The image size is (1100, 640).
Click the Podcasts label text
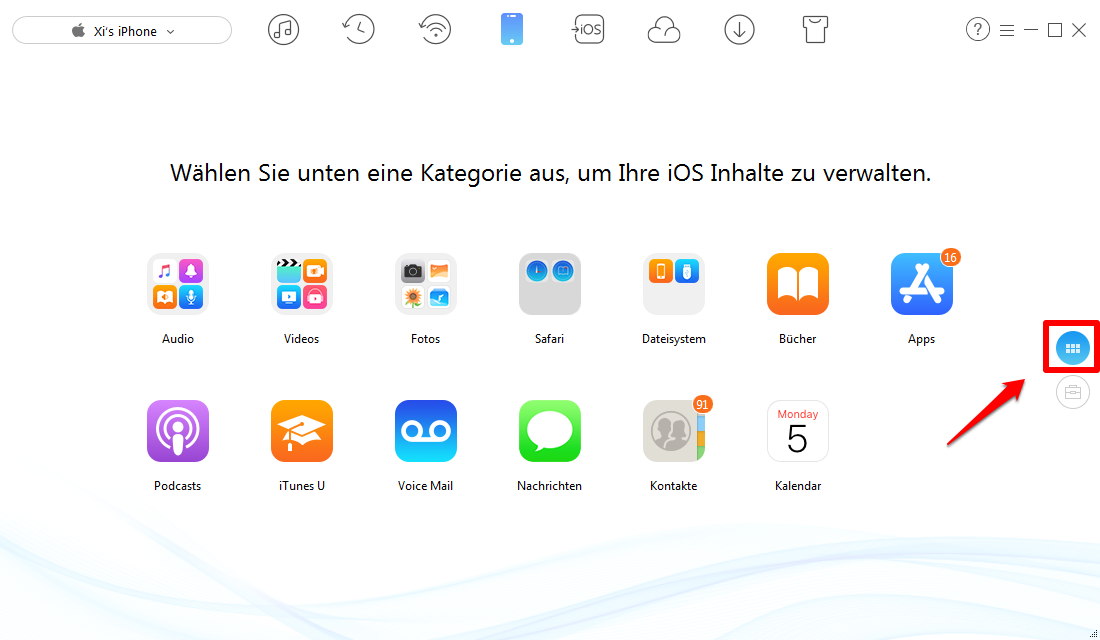point(177,486)
